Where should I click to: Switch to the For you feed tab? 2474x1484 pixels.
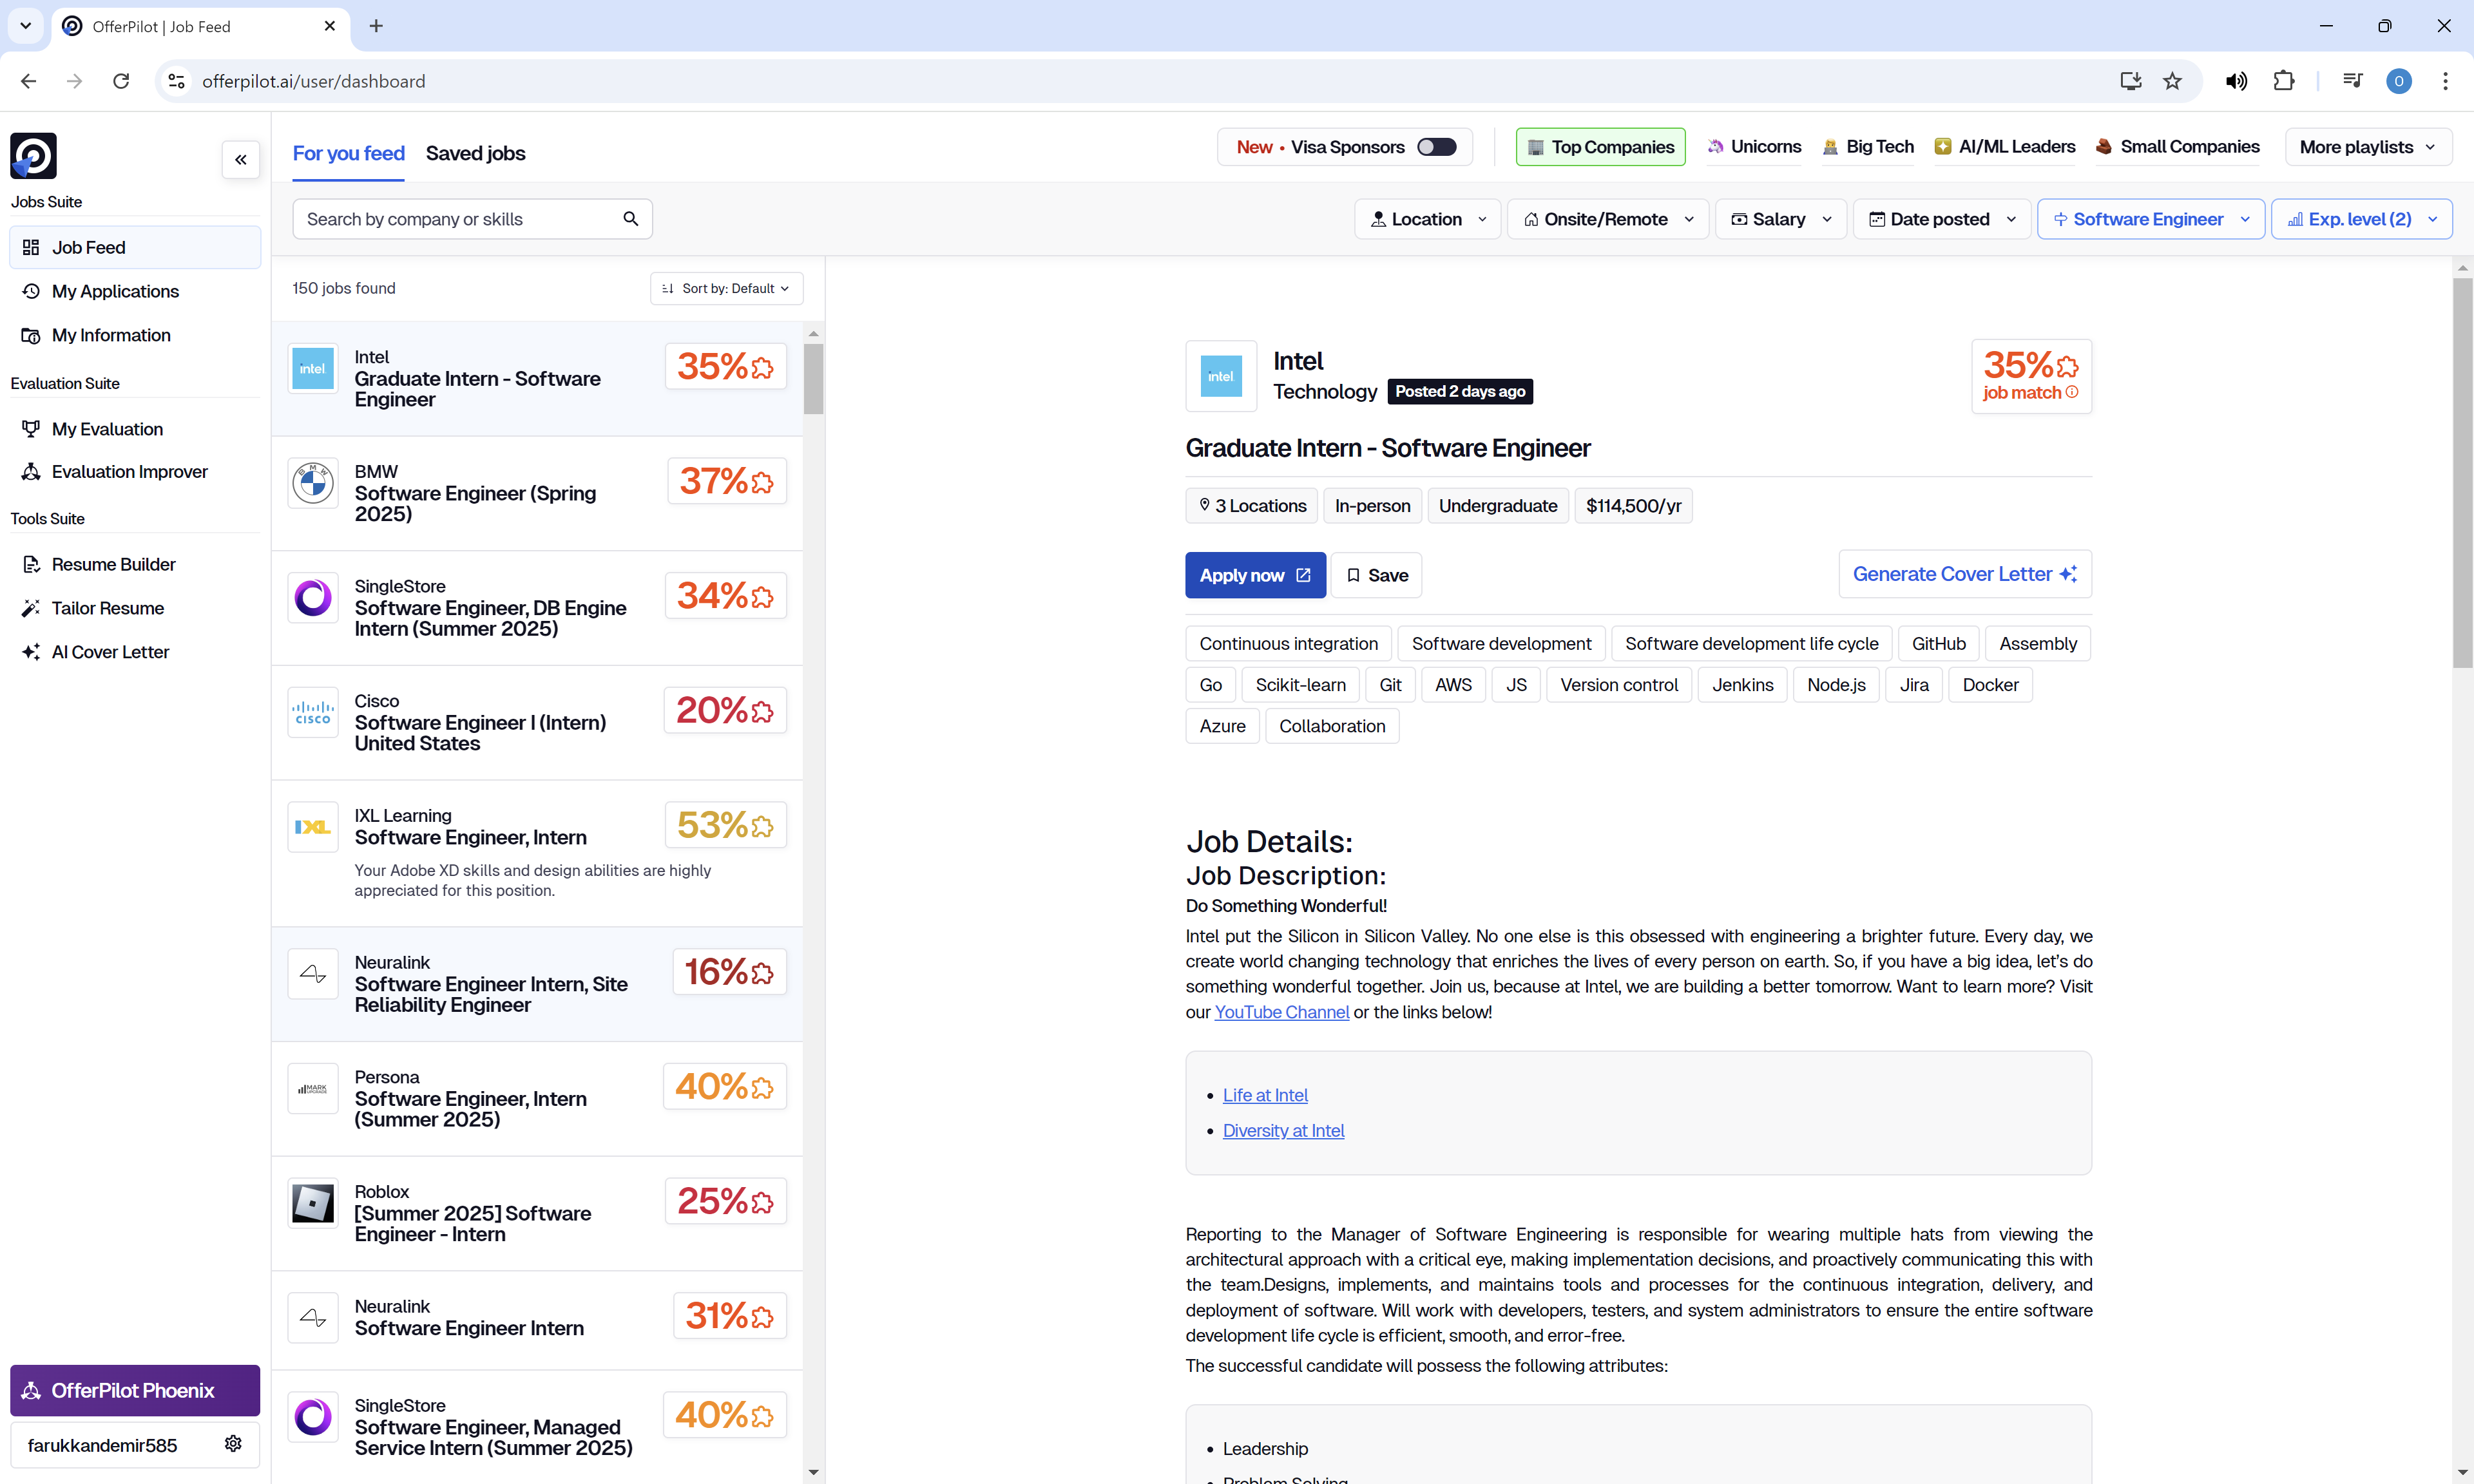[x=348, y=153]
